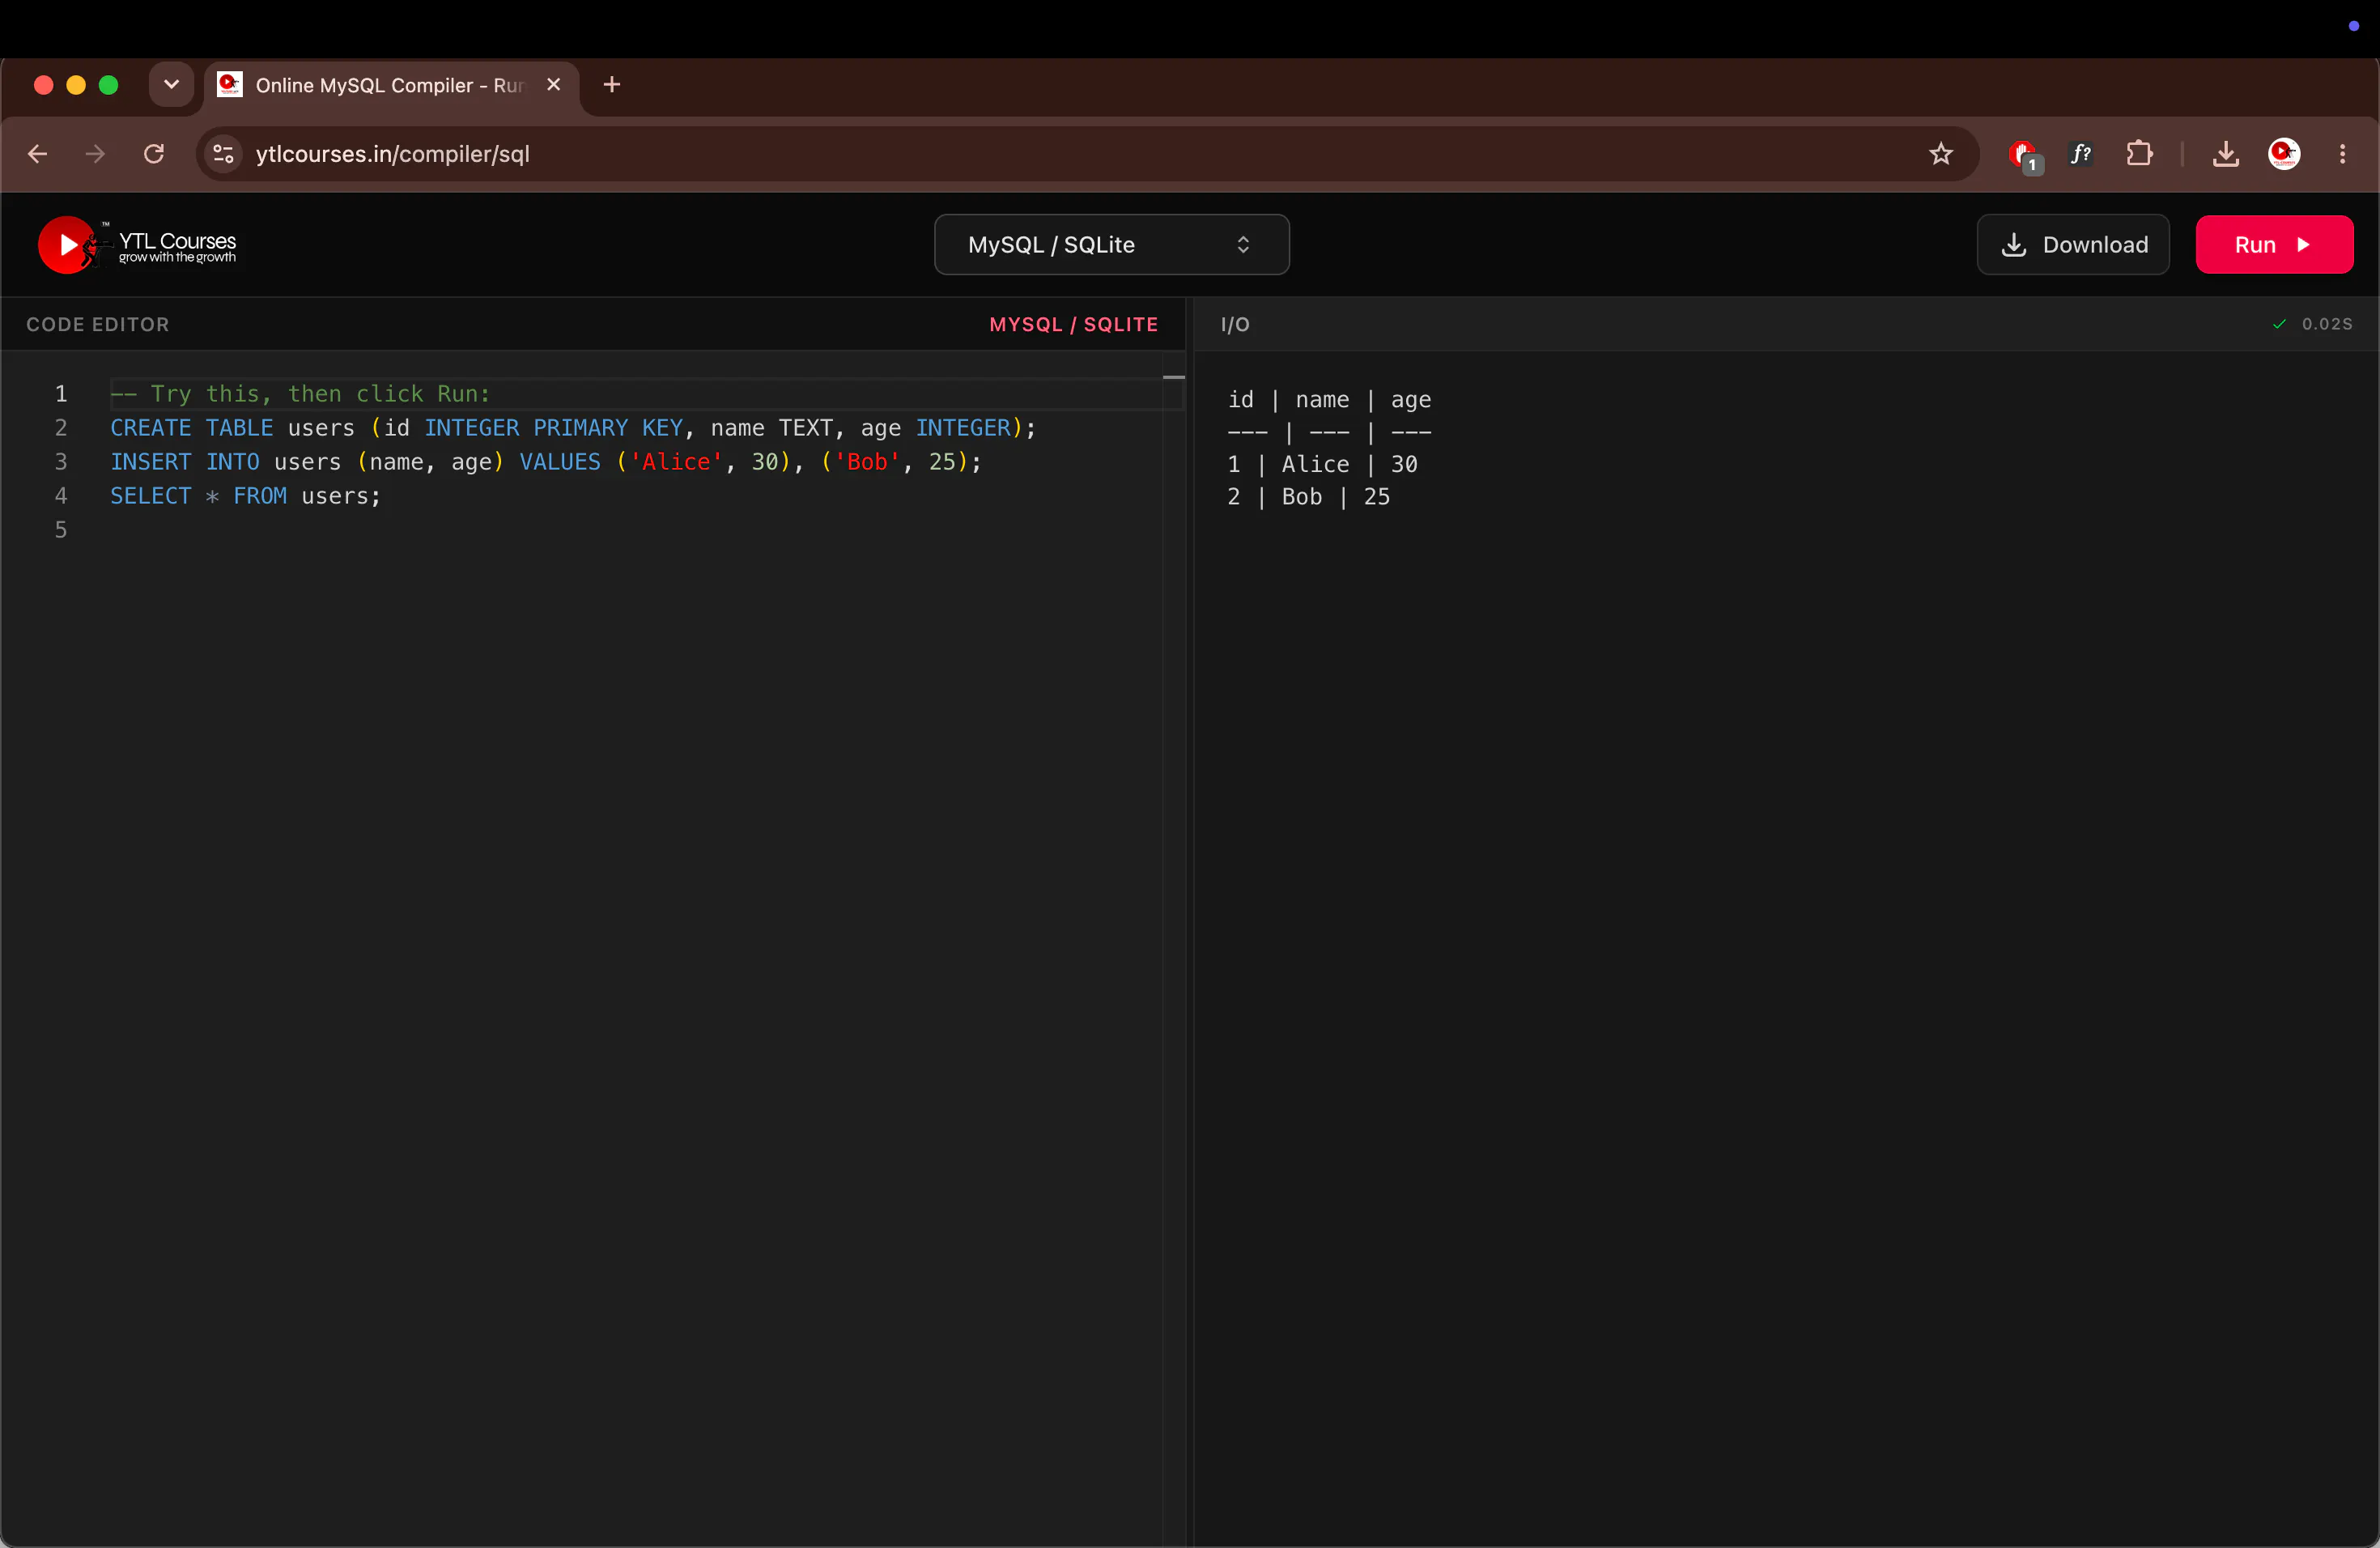Click the output row '2 | Bob | 25'

click(x=1308, y=497)
